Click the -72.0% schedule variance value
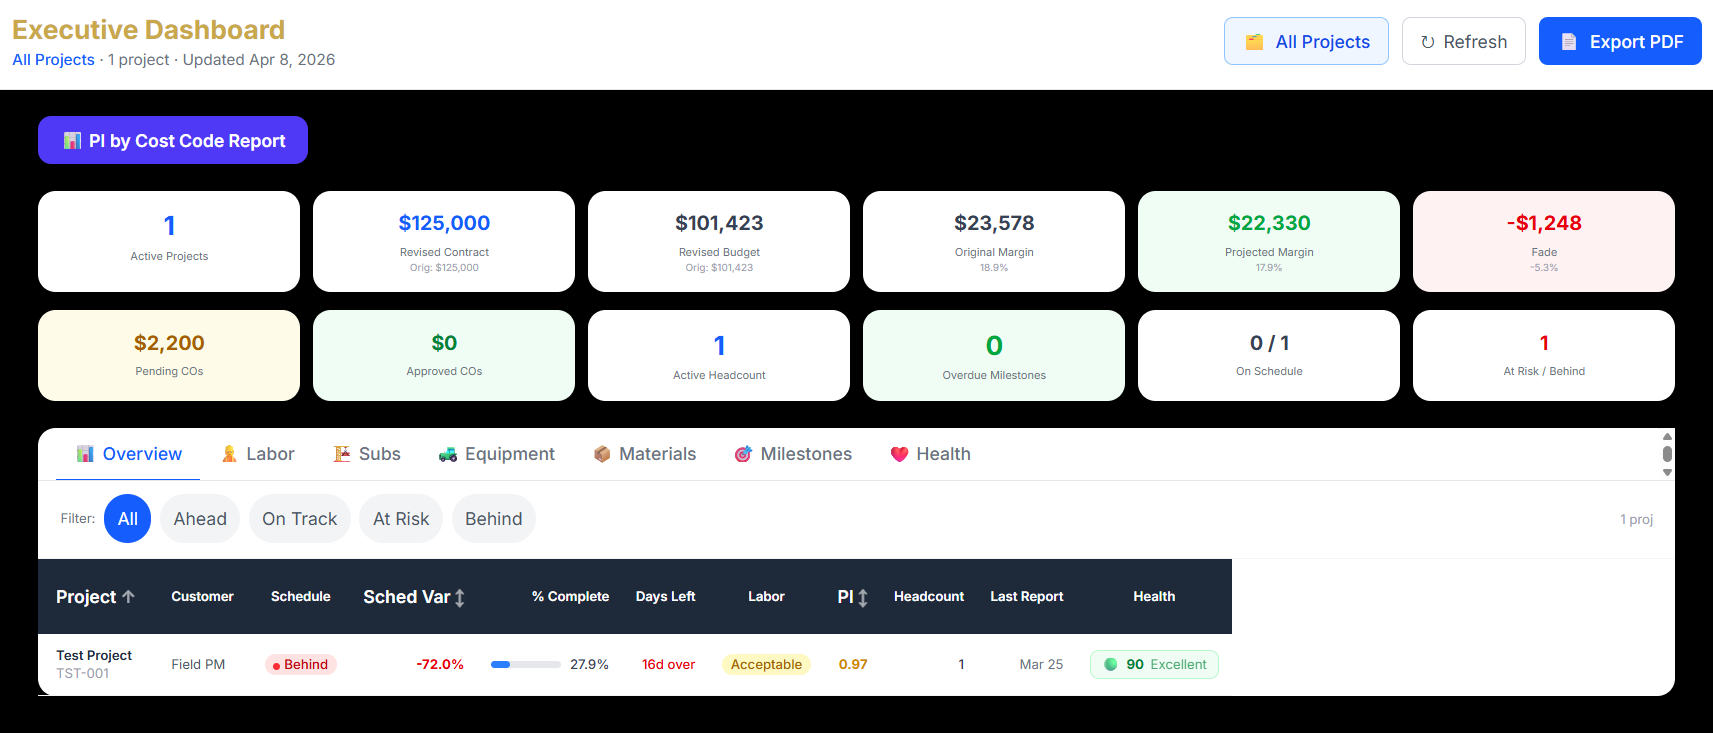 (x=440, y=664)
